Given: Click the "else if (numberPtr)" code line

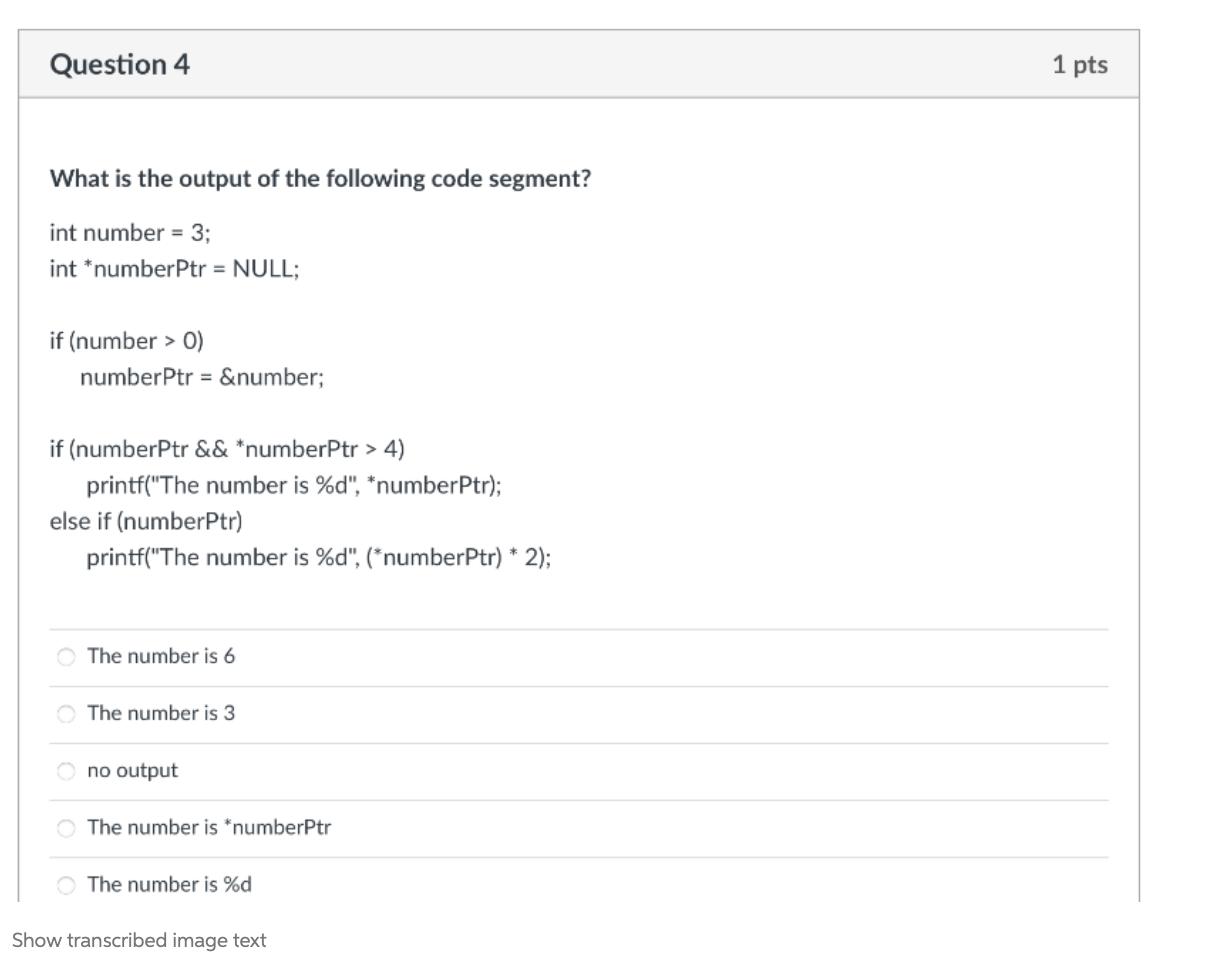Looking at the screenshot, I should pyautogui.click(x=144, y=521).
